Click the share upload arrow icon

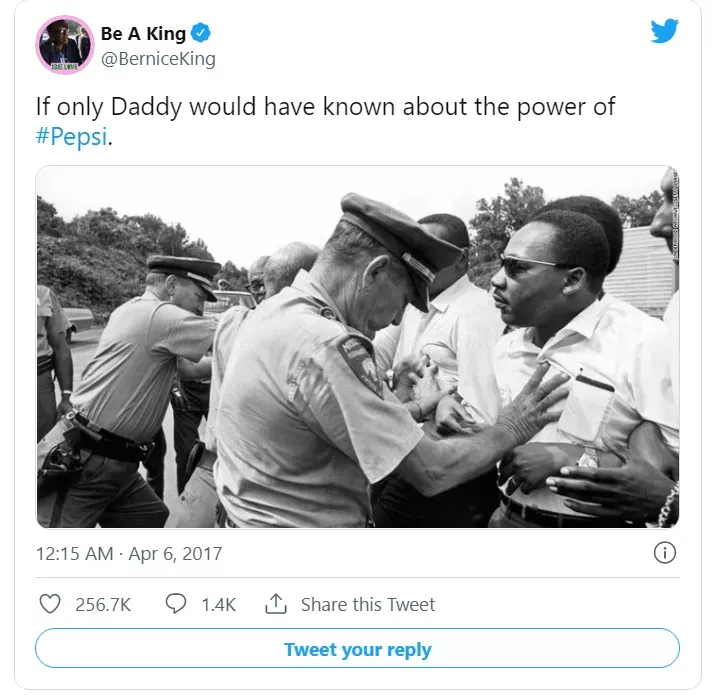pyautogui.click(x=276, y=604)
